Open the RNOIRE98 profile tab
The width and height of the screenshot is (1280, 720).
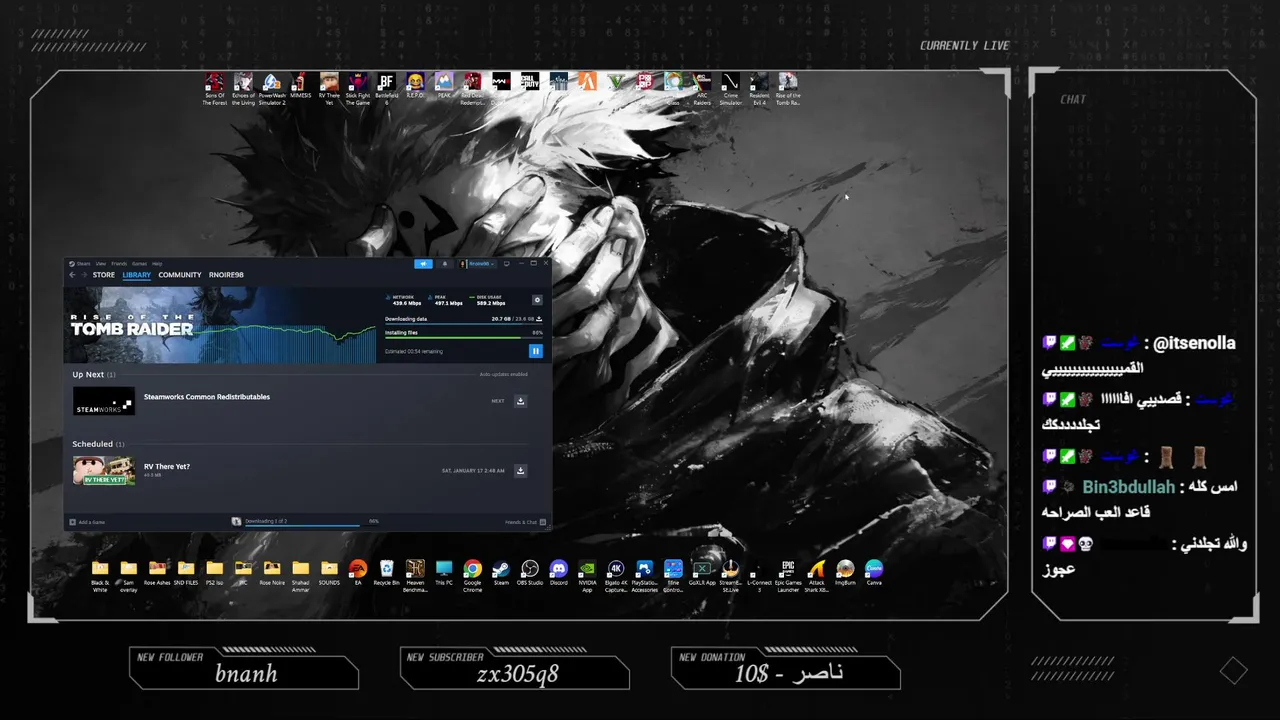pos(226,275)
